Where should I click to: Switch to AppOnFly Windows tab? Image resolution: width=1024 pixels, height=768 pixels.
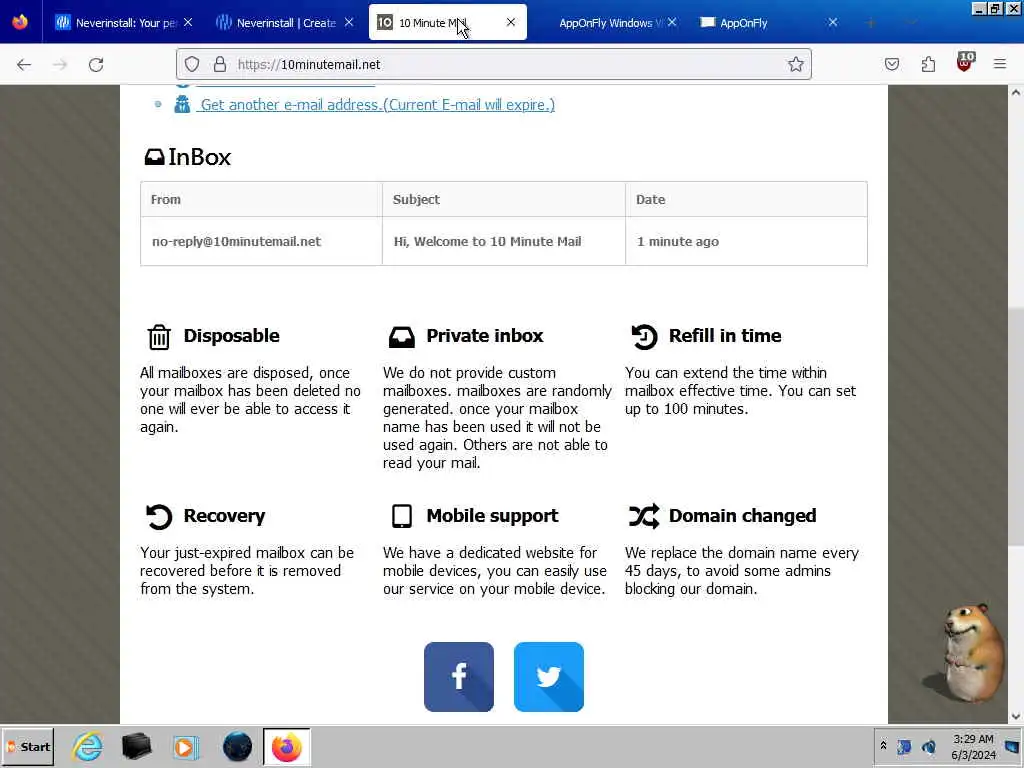coord(611,23)
